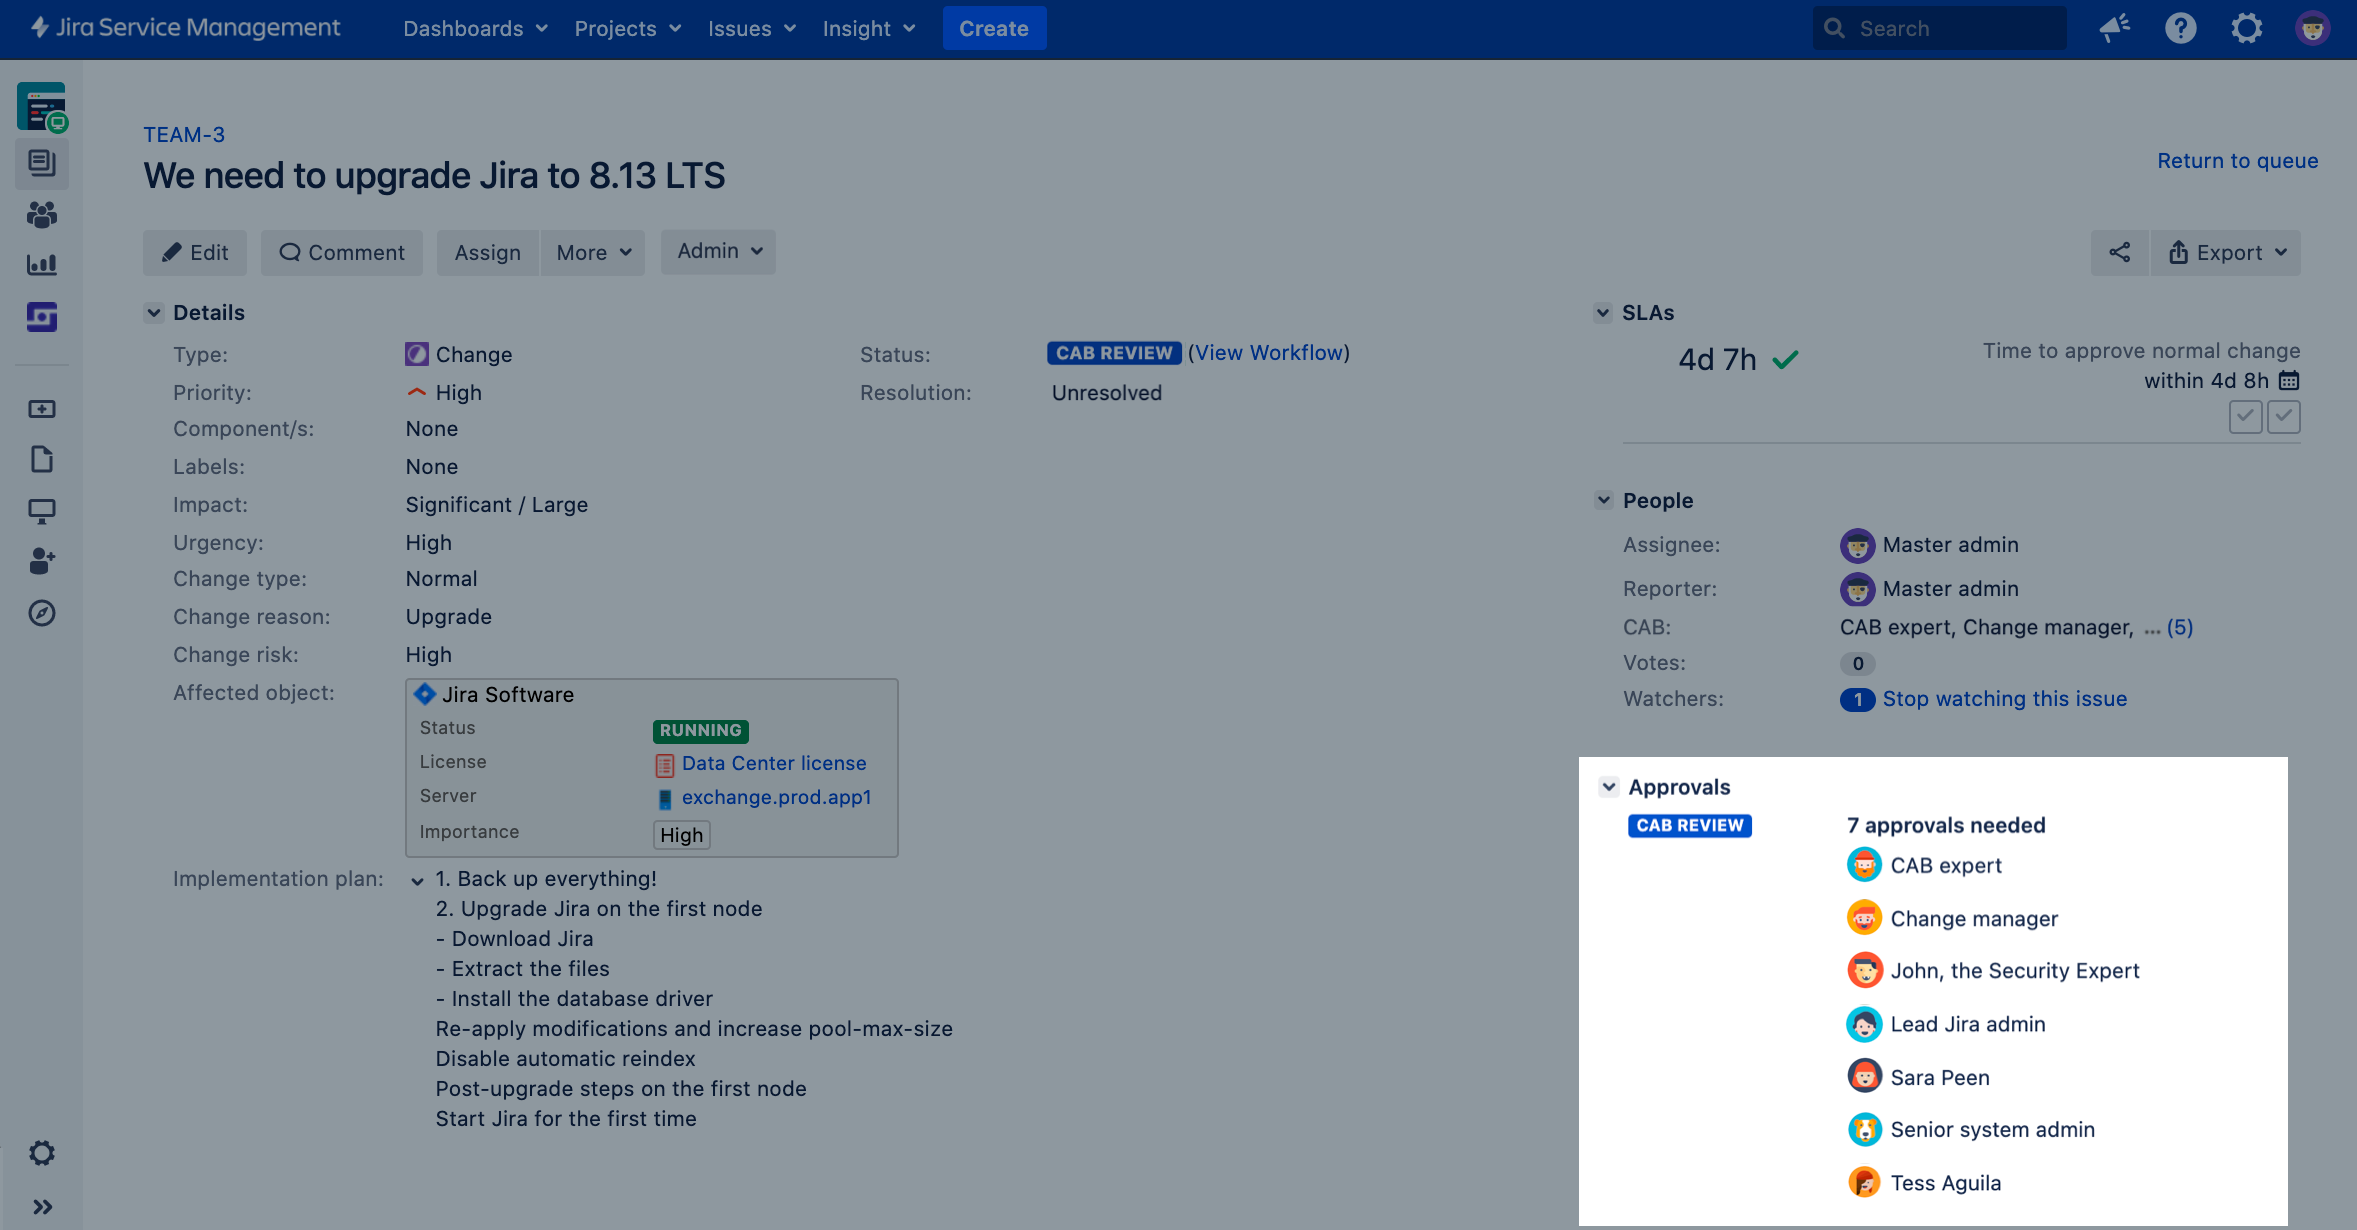Collapse the Details section
This screenshot has height=1230, width=2357.
[154, 313]
